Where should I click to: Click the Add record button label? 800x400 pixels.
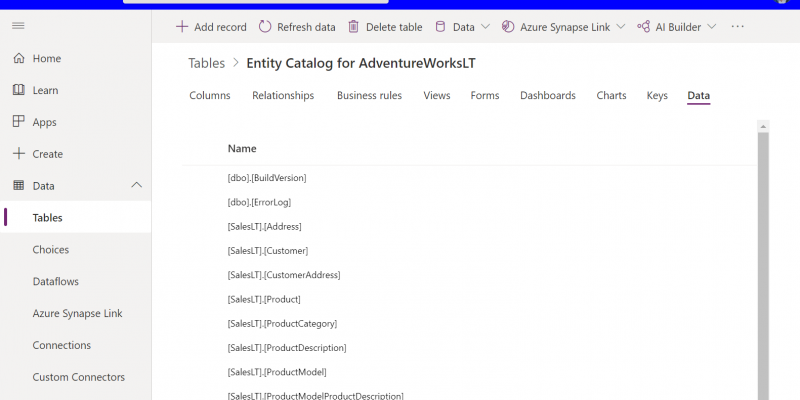point(220,27)
